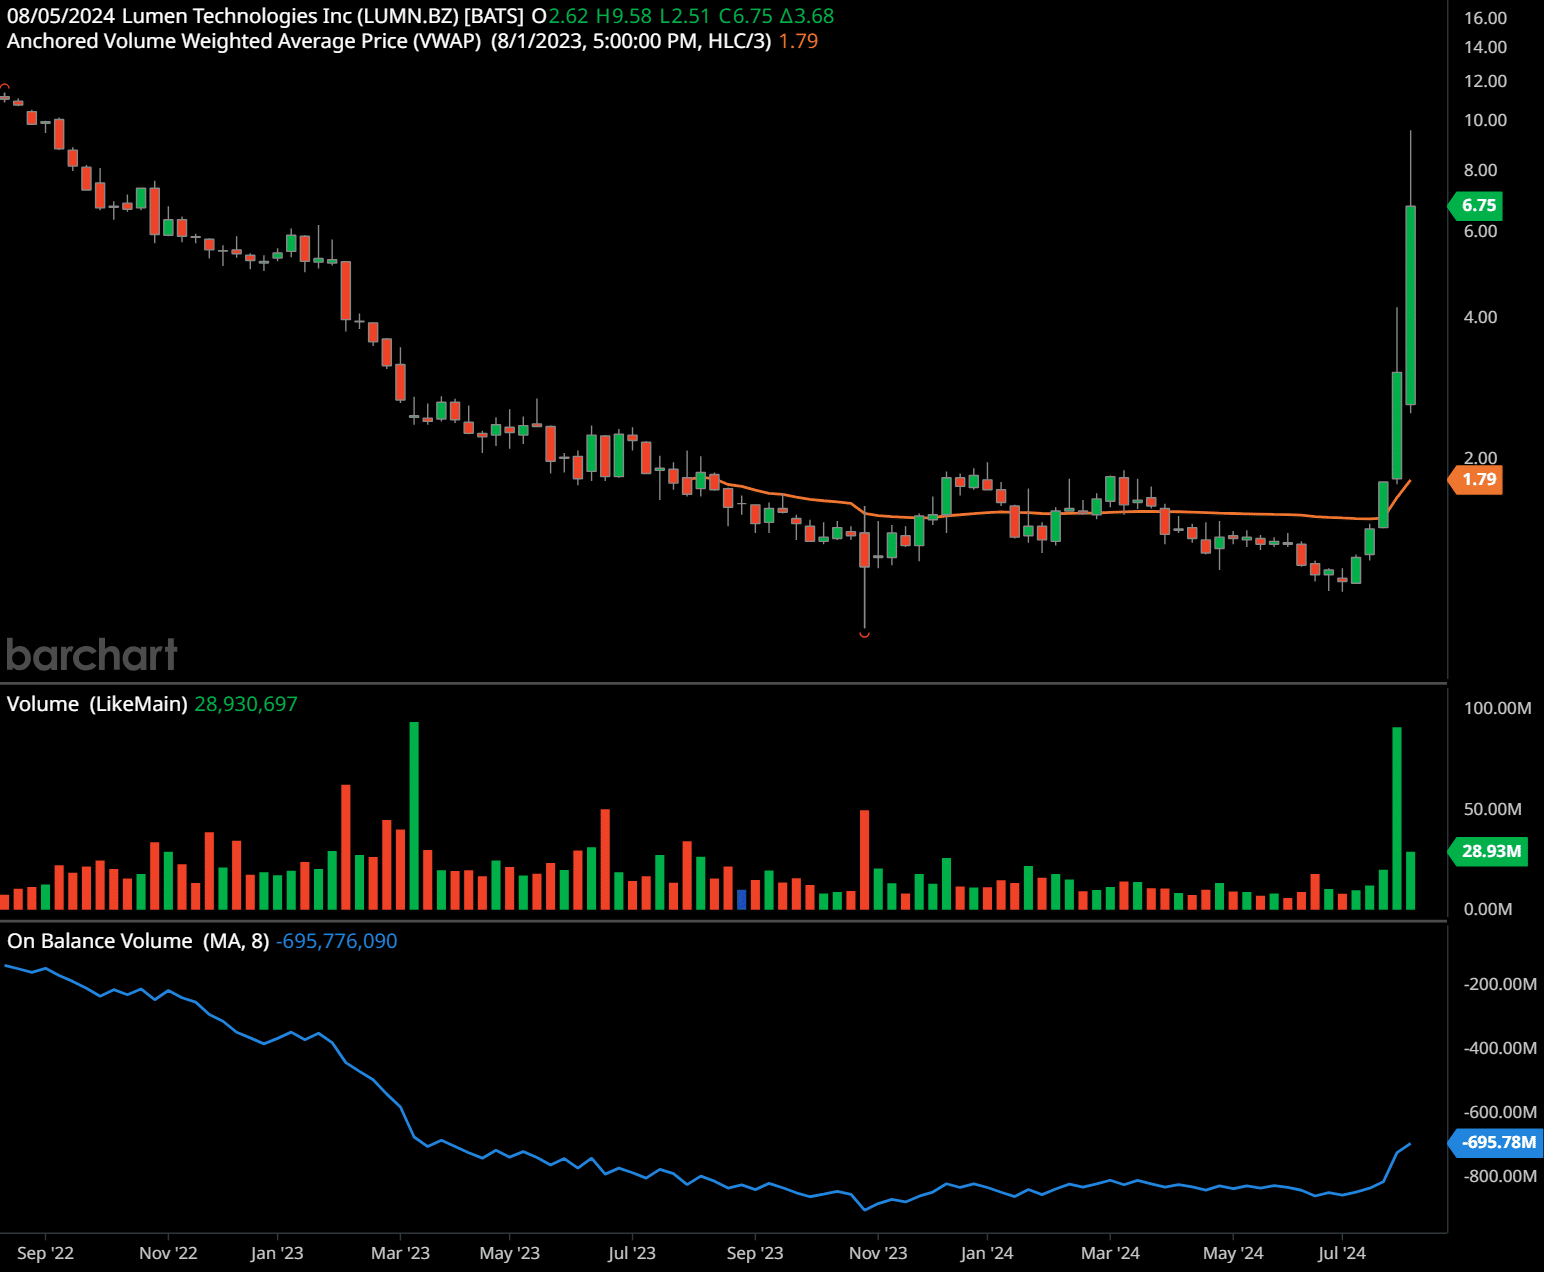The width and height of the screenshot is (1544, 1272).
Task: Click the Mar '23 date axis label
Action: [400, 1253]
